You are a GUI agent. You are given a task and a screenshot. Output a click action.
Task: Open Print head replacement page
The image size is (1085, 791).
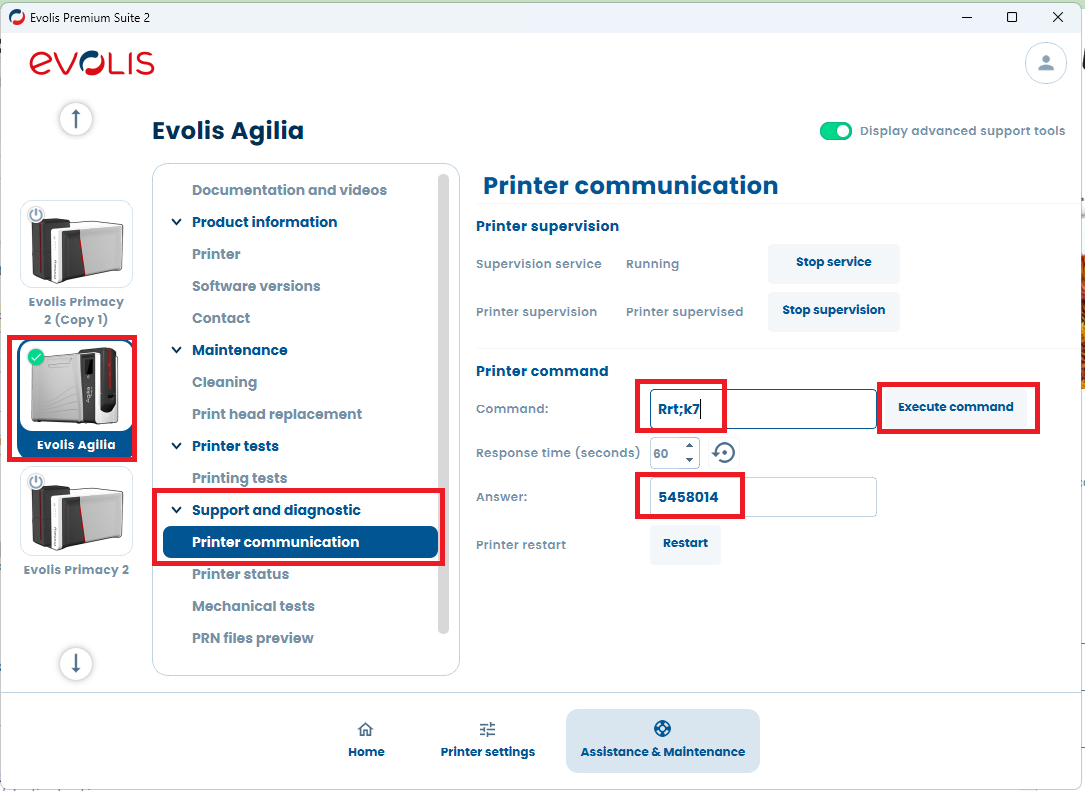pos(277,415)
